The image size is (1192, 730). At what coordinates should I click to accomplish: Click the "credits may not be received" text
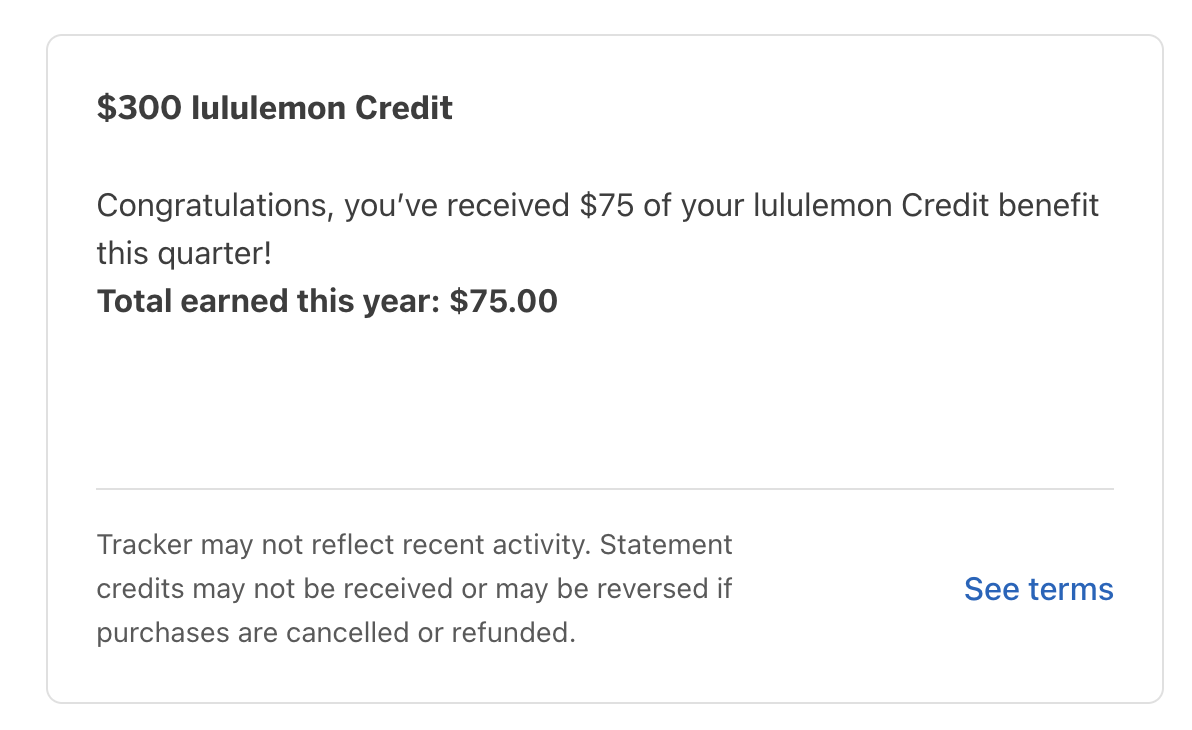pyautogui.click(x=274, y=589)
